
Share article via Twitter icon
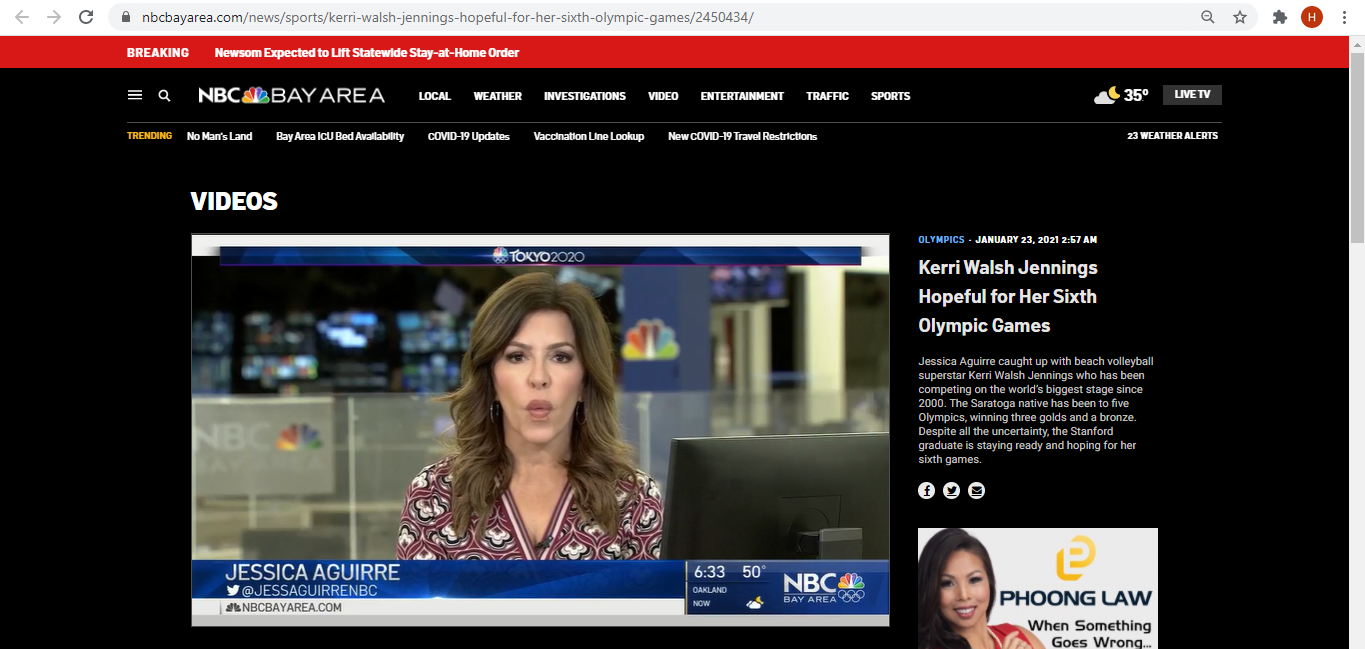[x=951, y=490]
